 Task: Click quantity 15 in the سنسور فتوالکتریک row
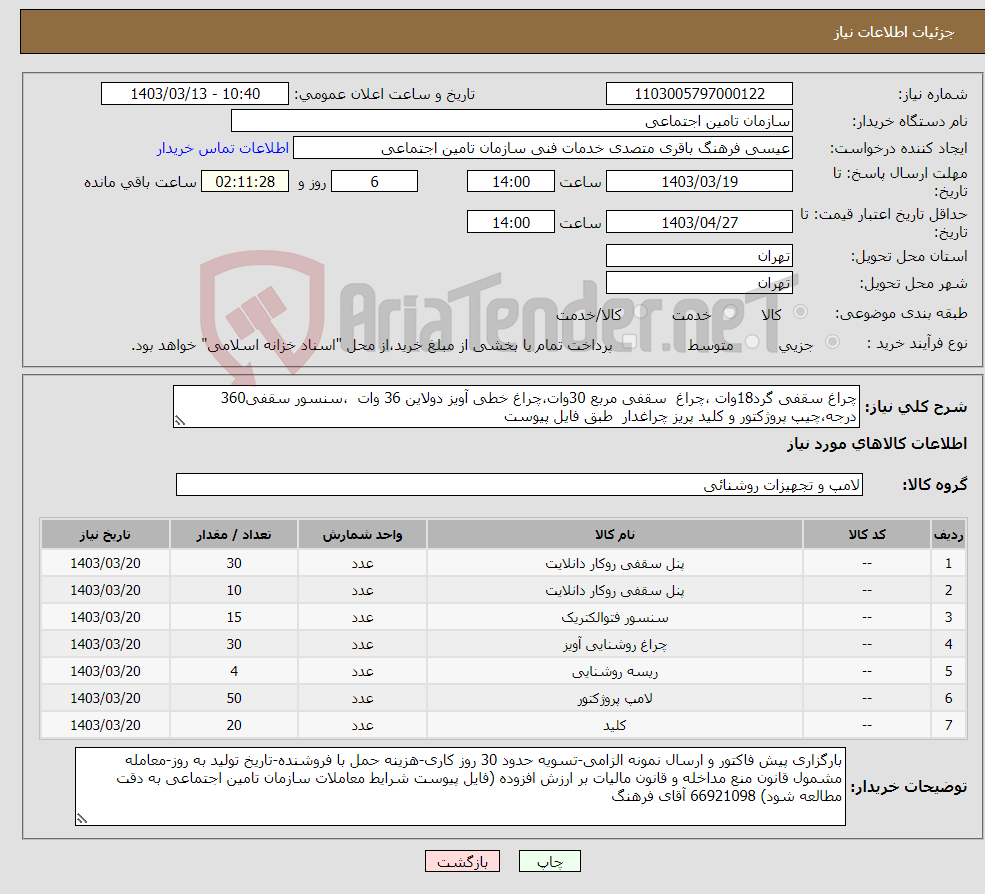(x=234, y=618)
